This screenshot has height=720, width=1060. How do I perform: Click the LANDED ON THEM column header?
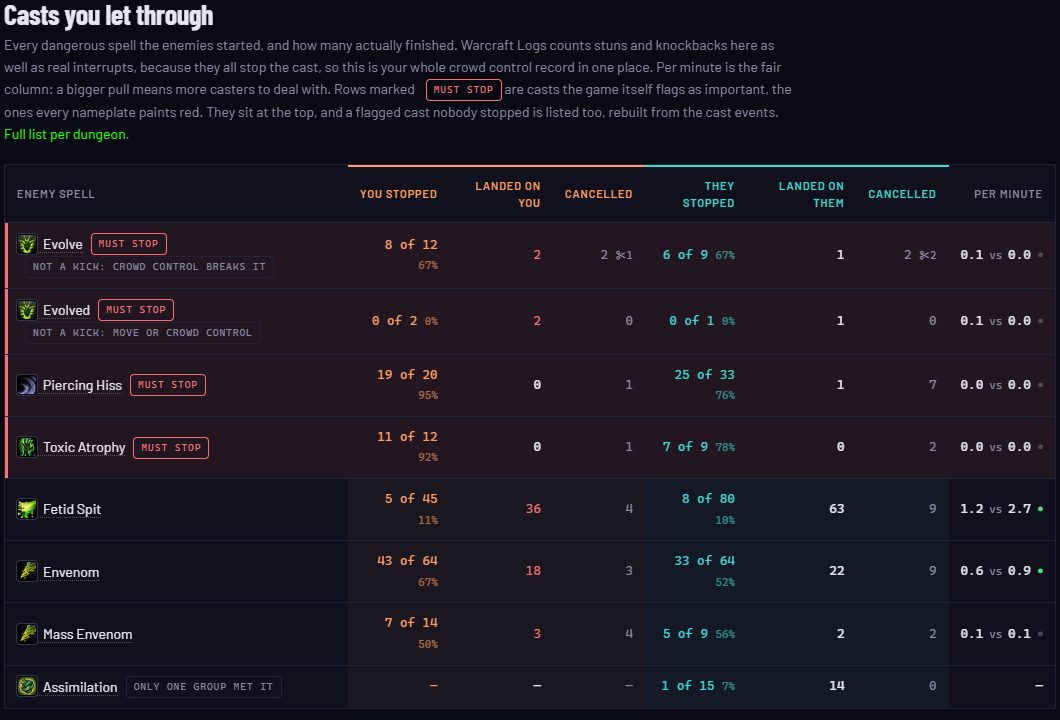click(811, 194)
